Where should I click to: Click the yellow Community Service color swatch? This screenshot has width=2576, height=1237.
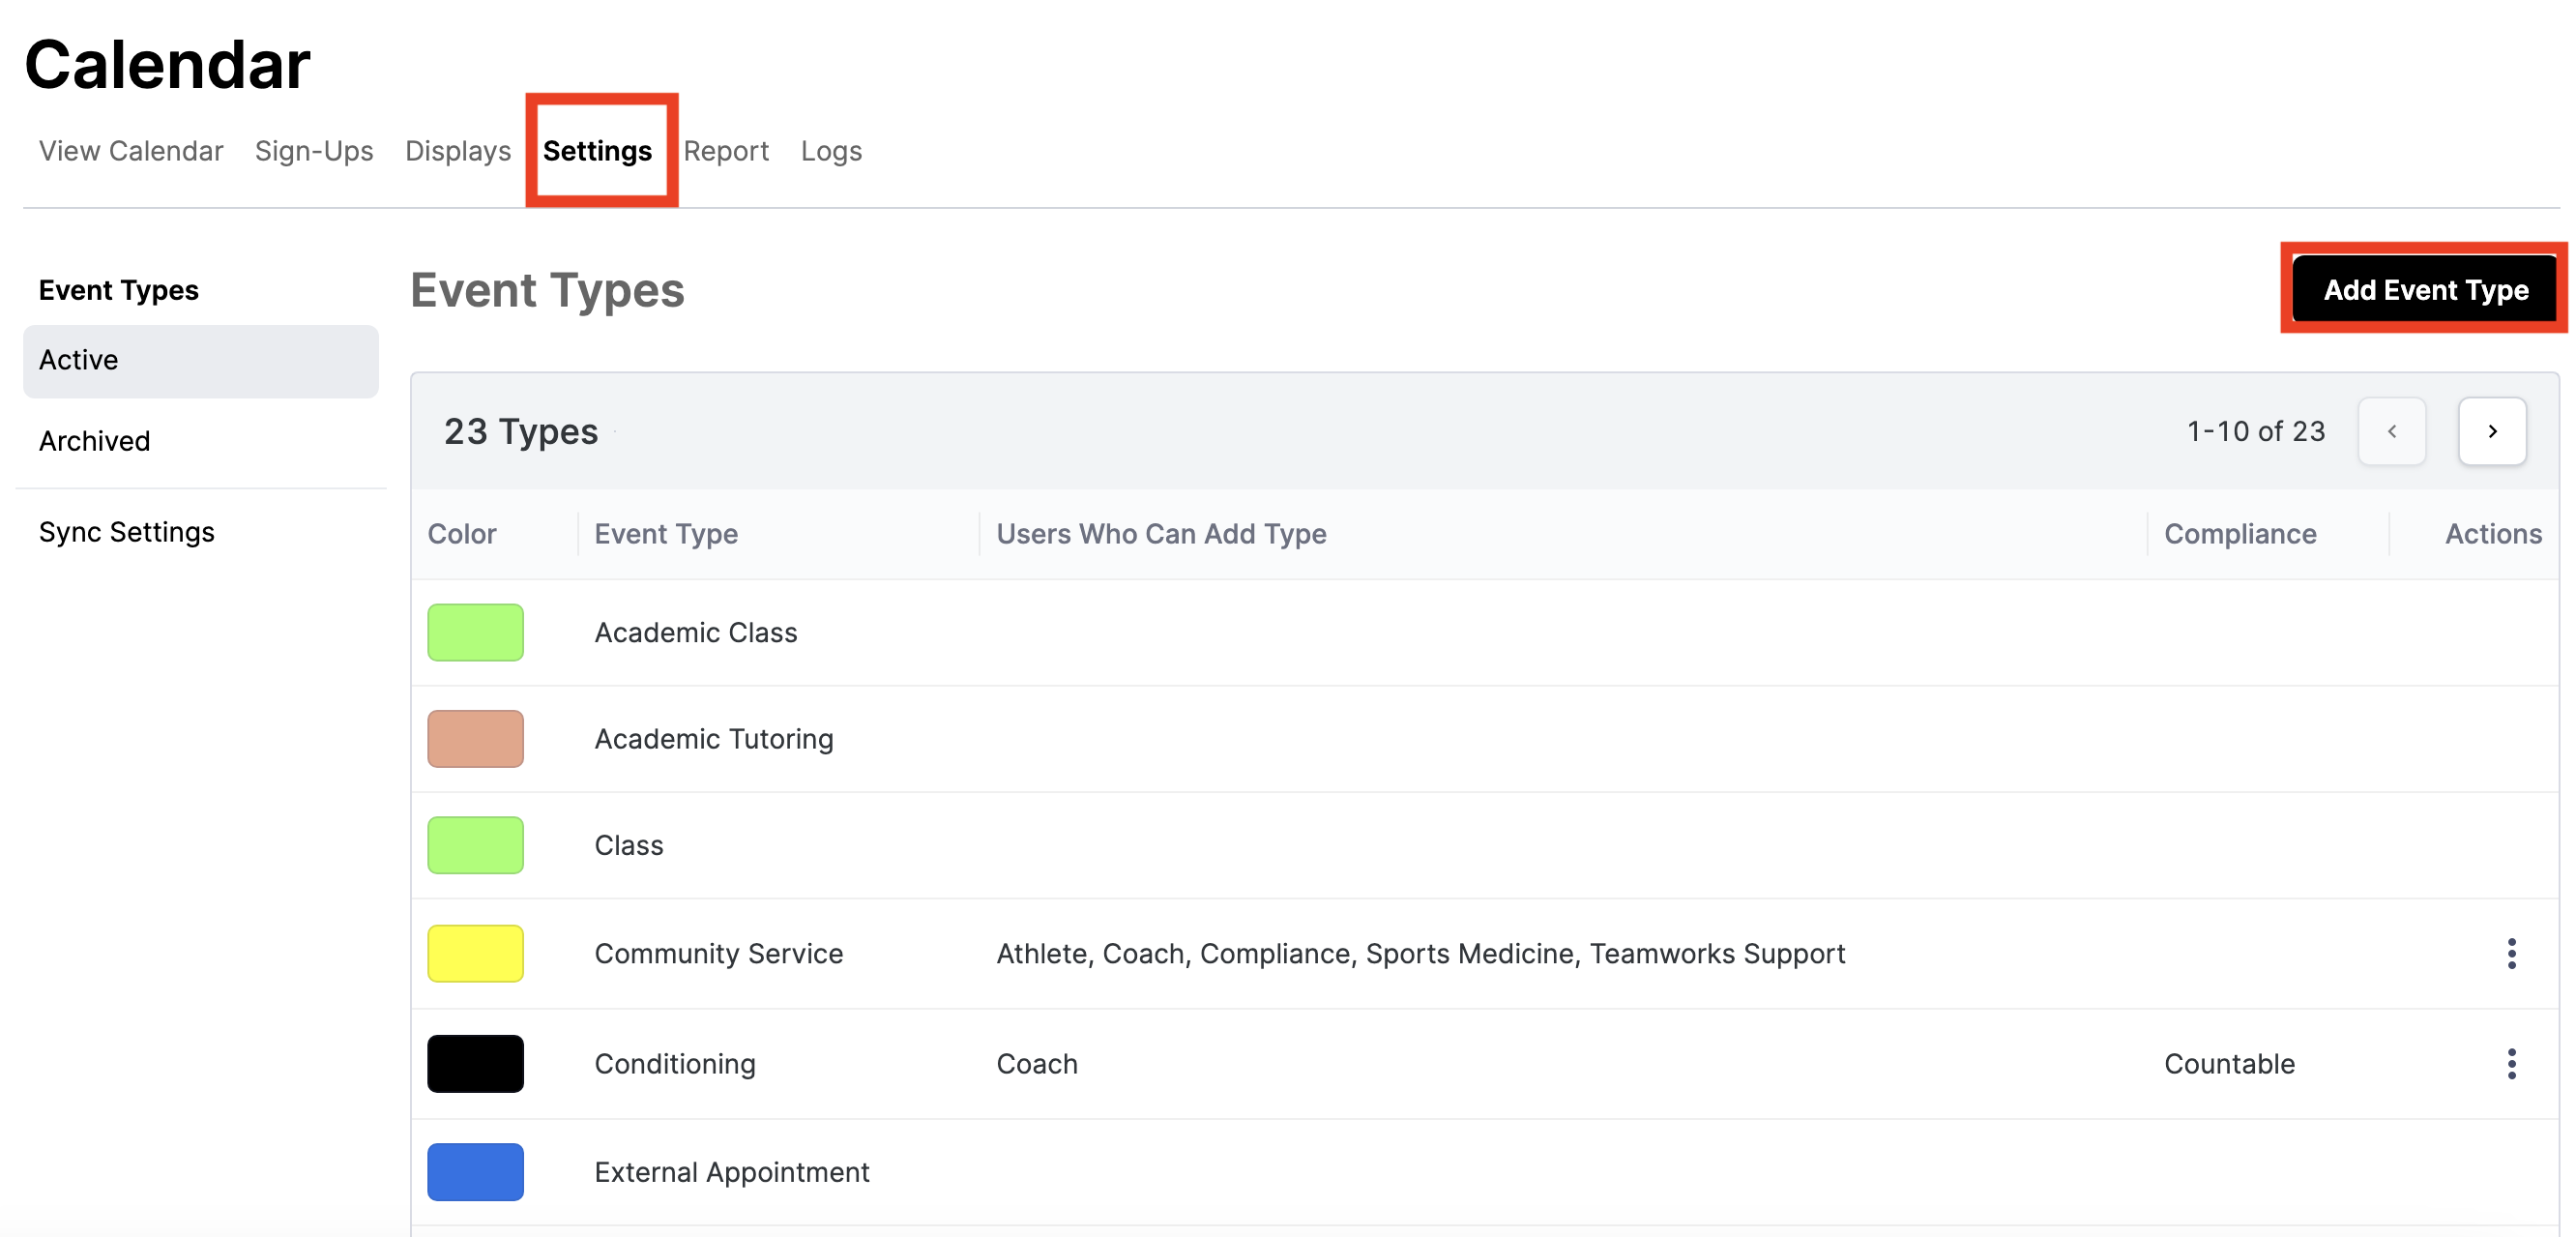click(x=475, y=953)
